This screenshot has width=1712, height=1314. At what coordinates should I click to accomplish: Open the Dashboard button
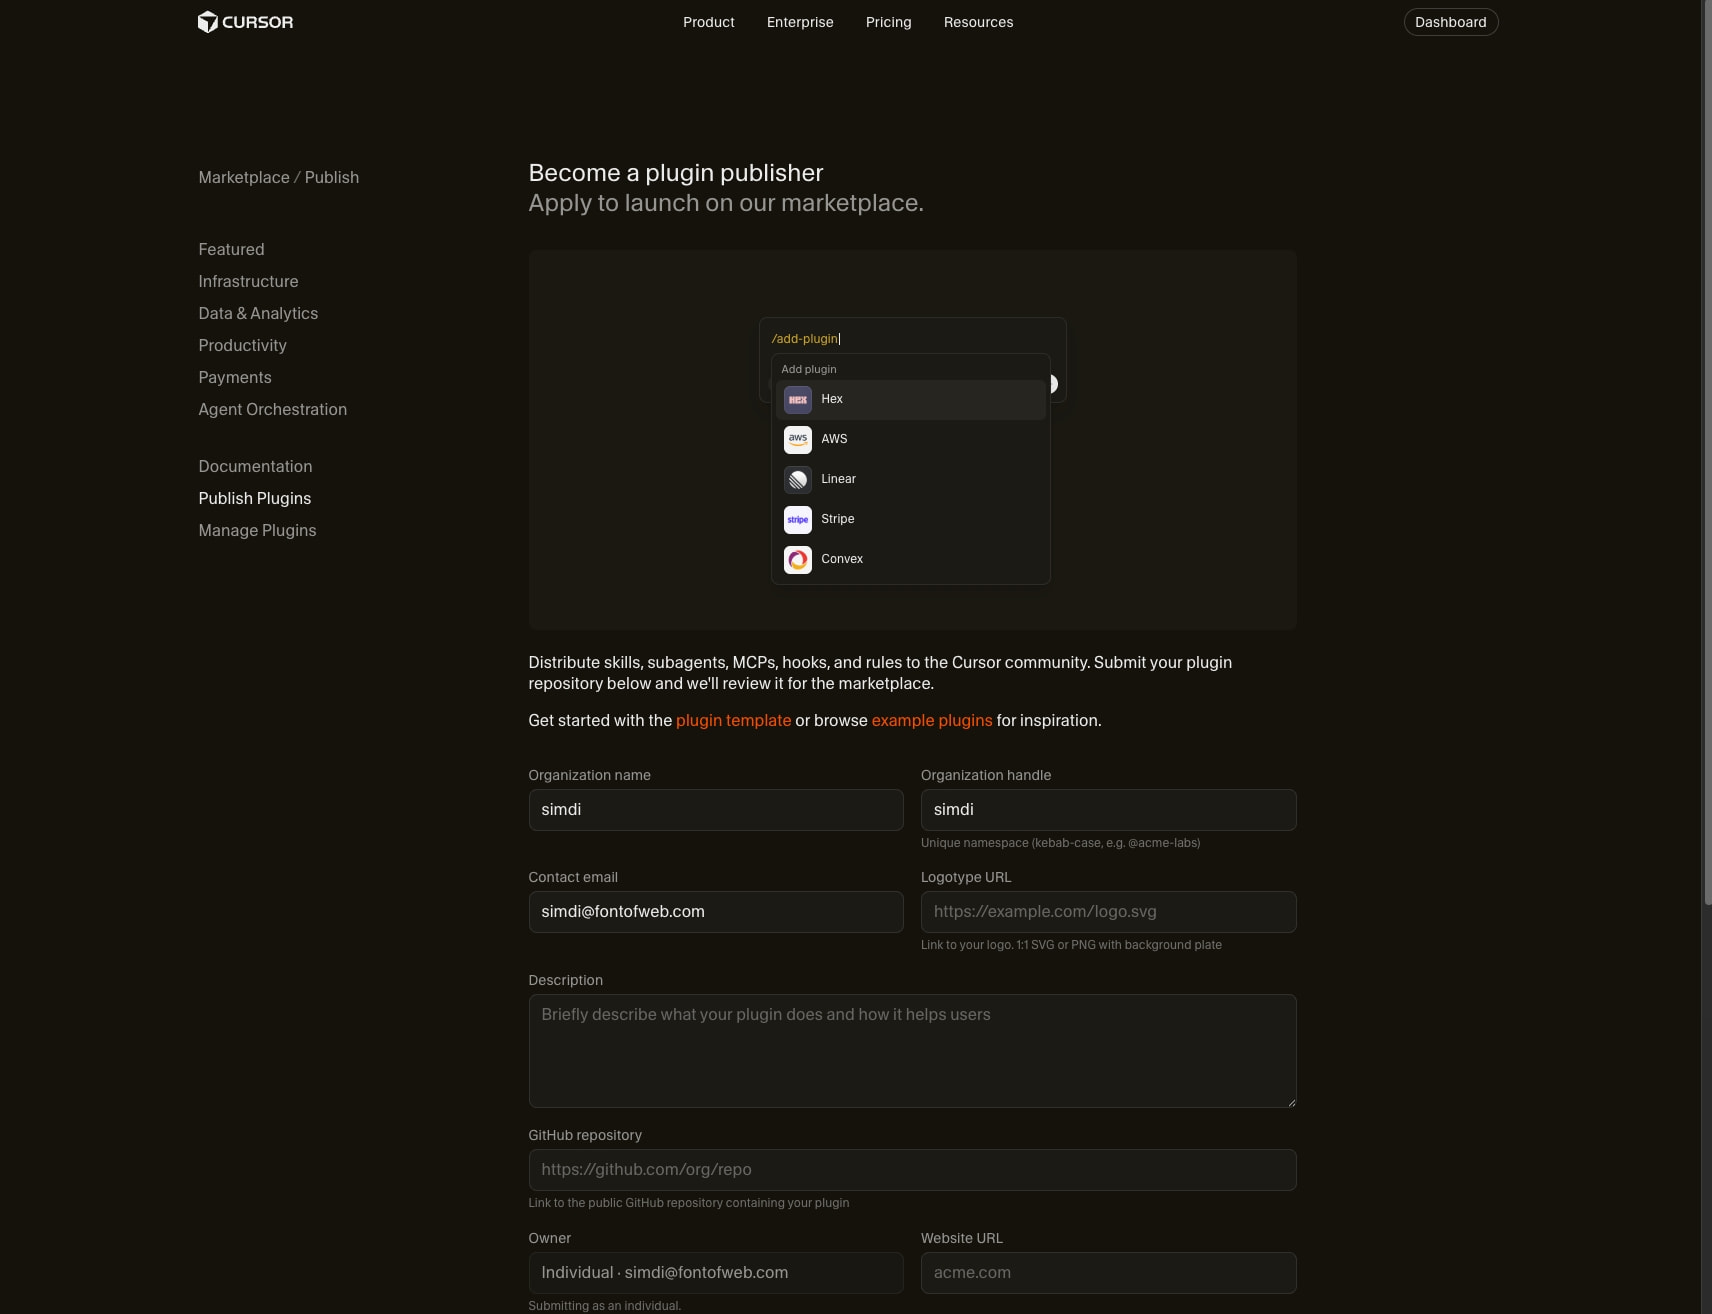pos(1451,22)
